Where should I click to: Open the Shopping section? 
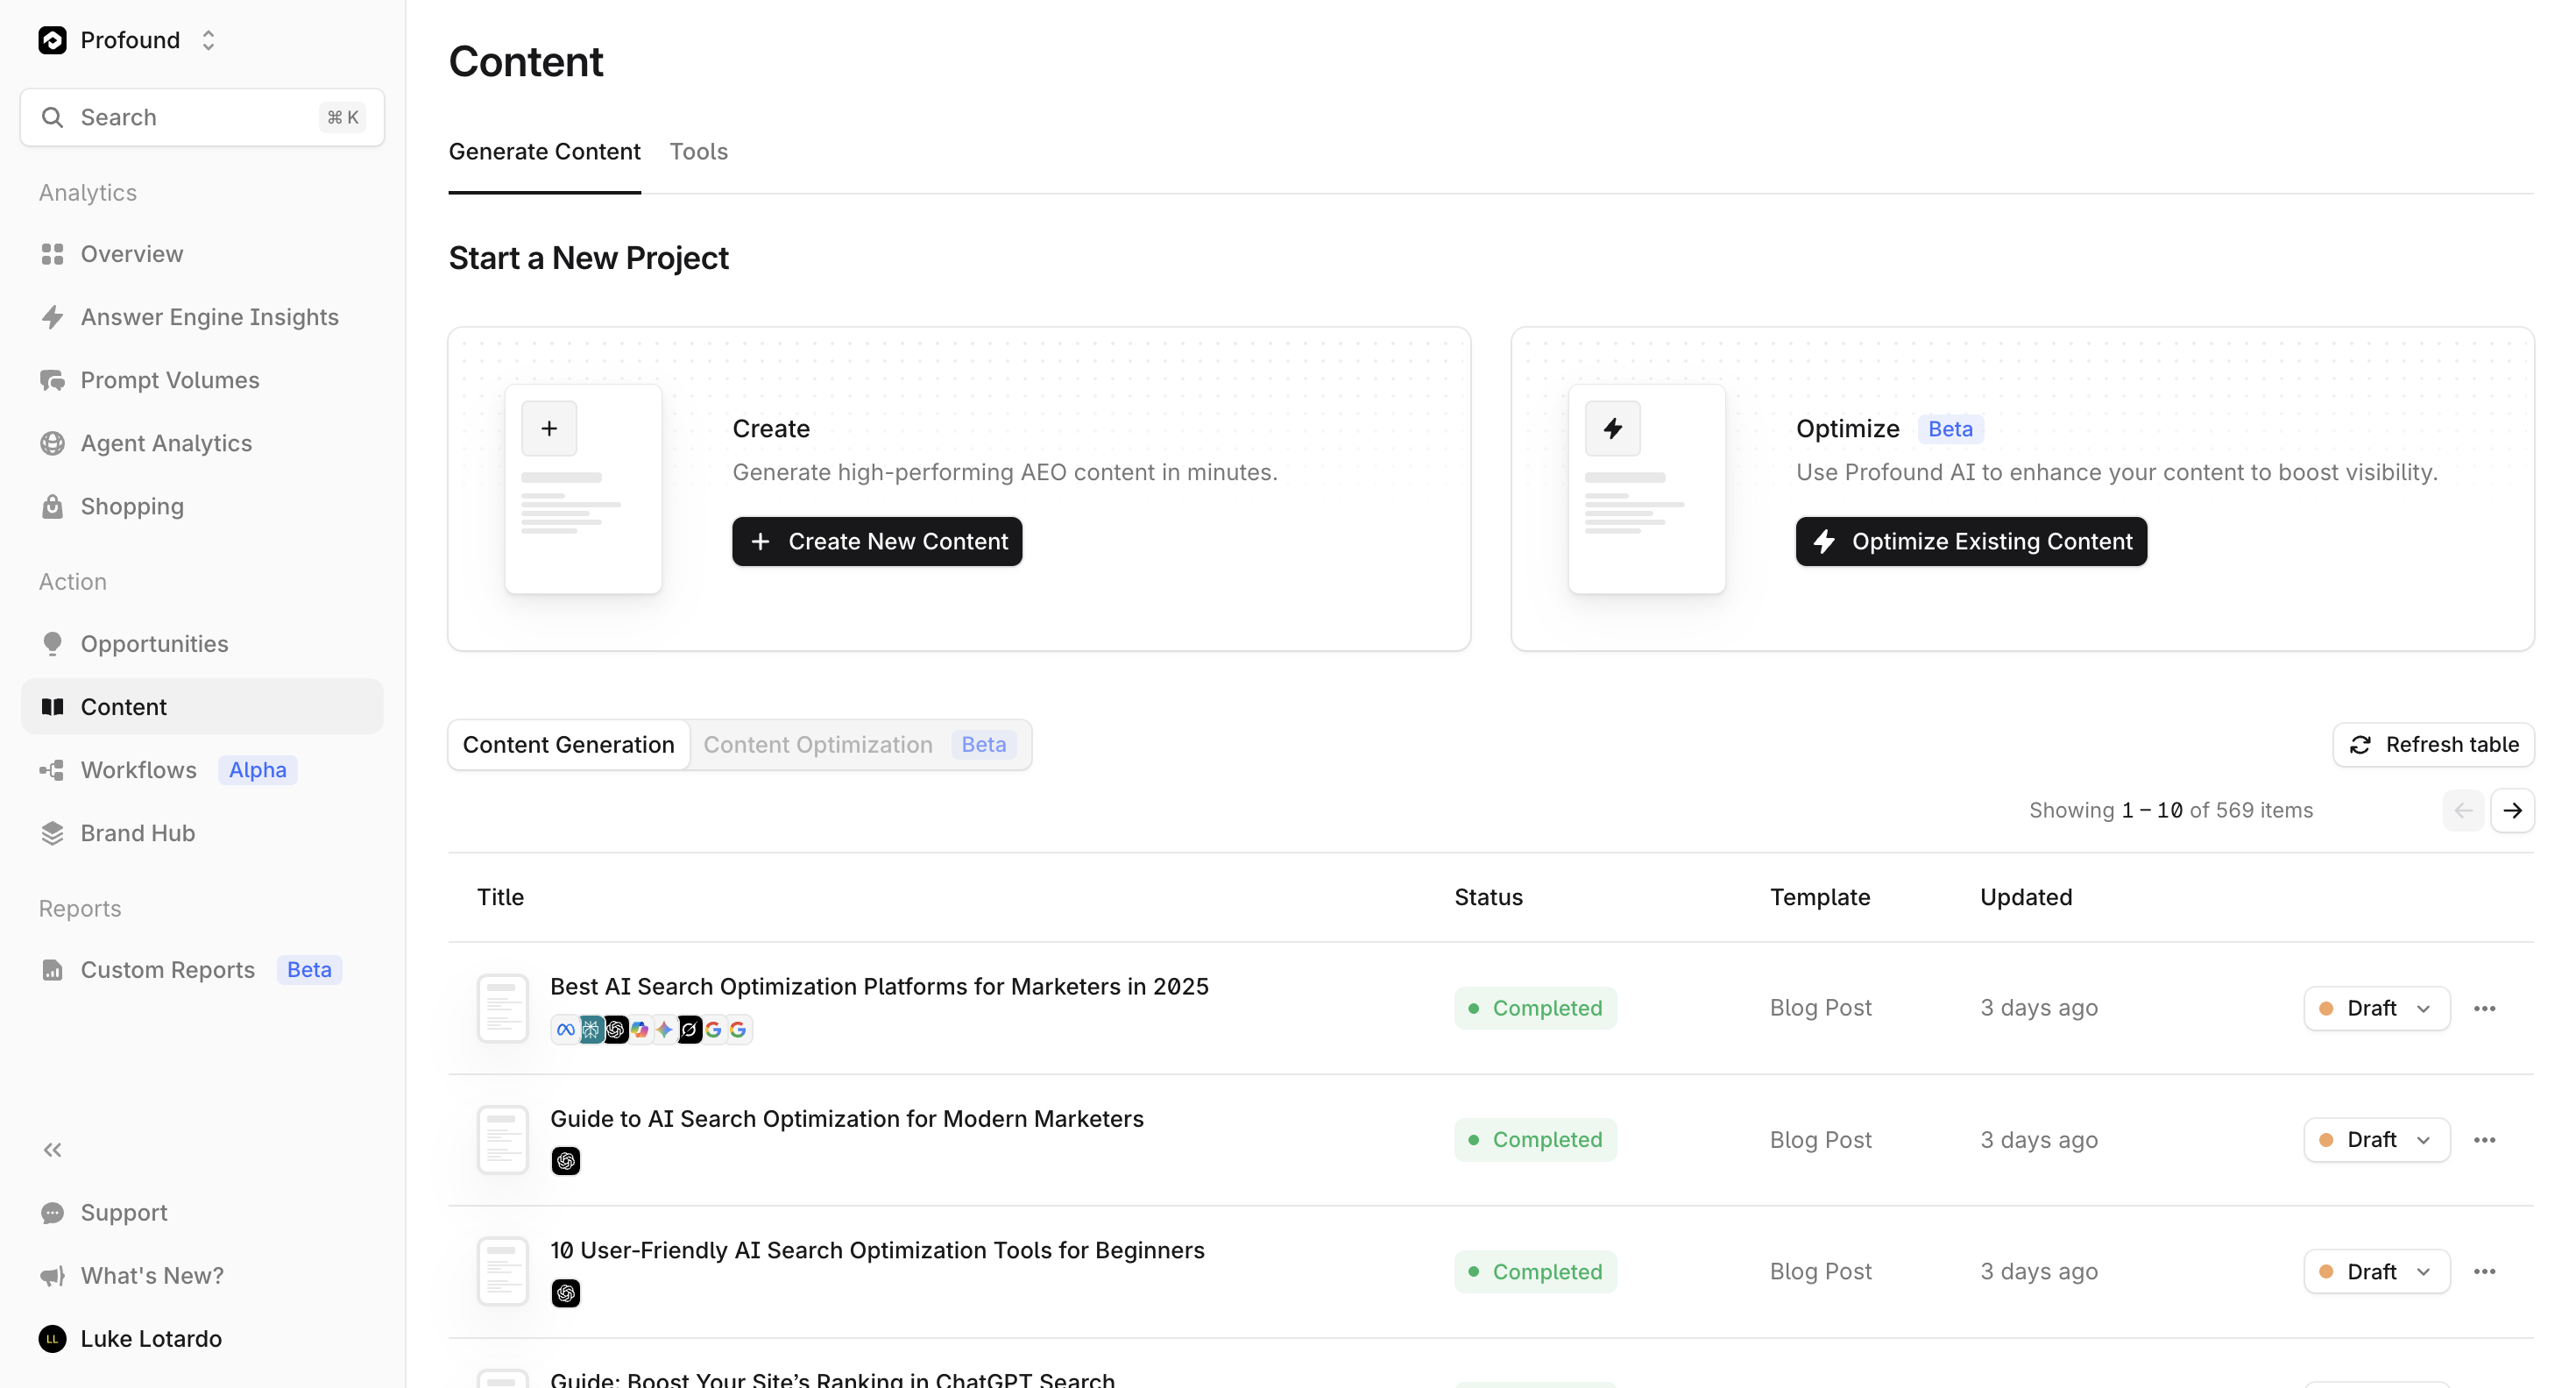tap(202, 506)
